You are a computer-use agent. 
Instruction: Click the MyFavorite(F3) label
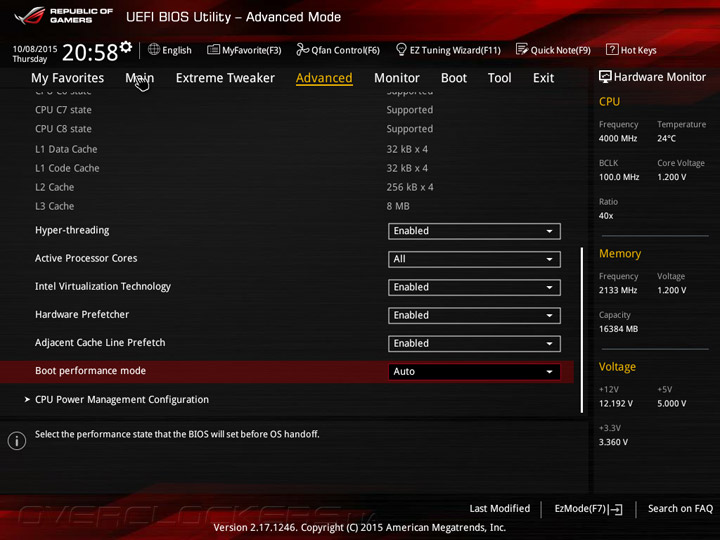[x=252, y=50]
